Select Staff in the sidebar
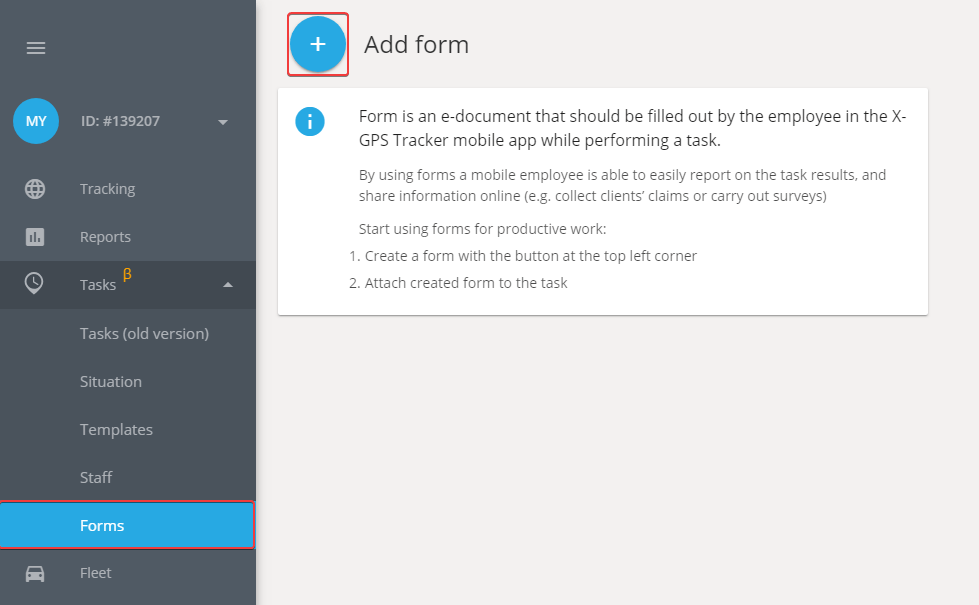 click(96, 478)
